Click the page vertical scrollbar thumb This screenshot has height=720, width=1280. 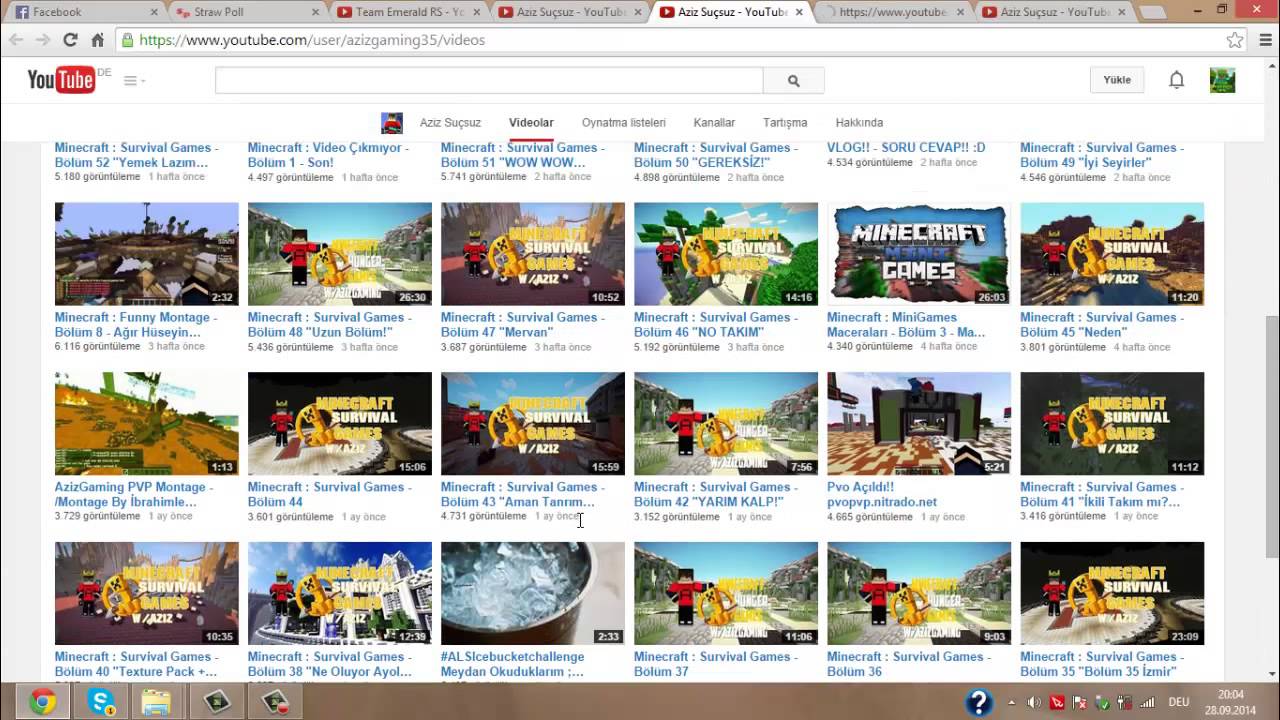tap(1271, 437)
